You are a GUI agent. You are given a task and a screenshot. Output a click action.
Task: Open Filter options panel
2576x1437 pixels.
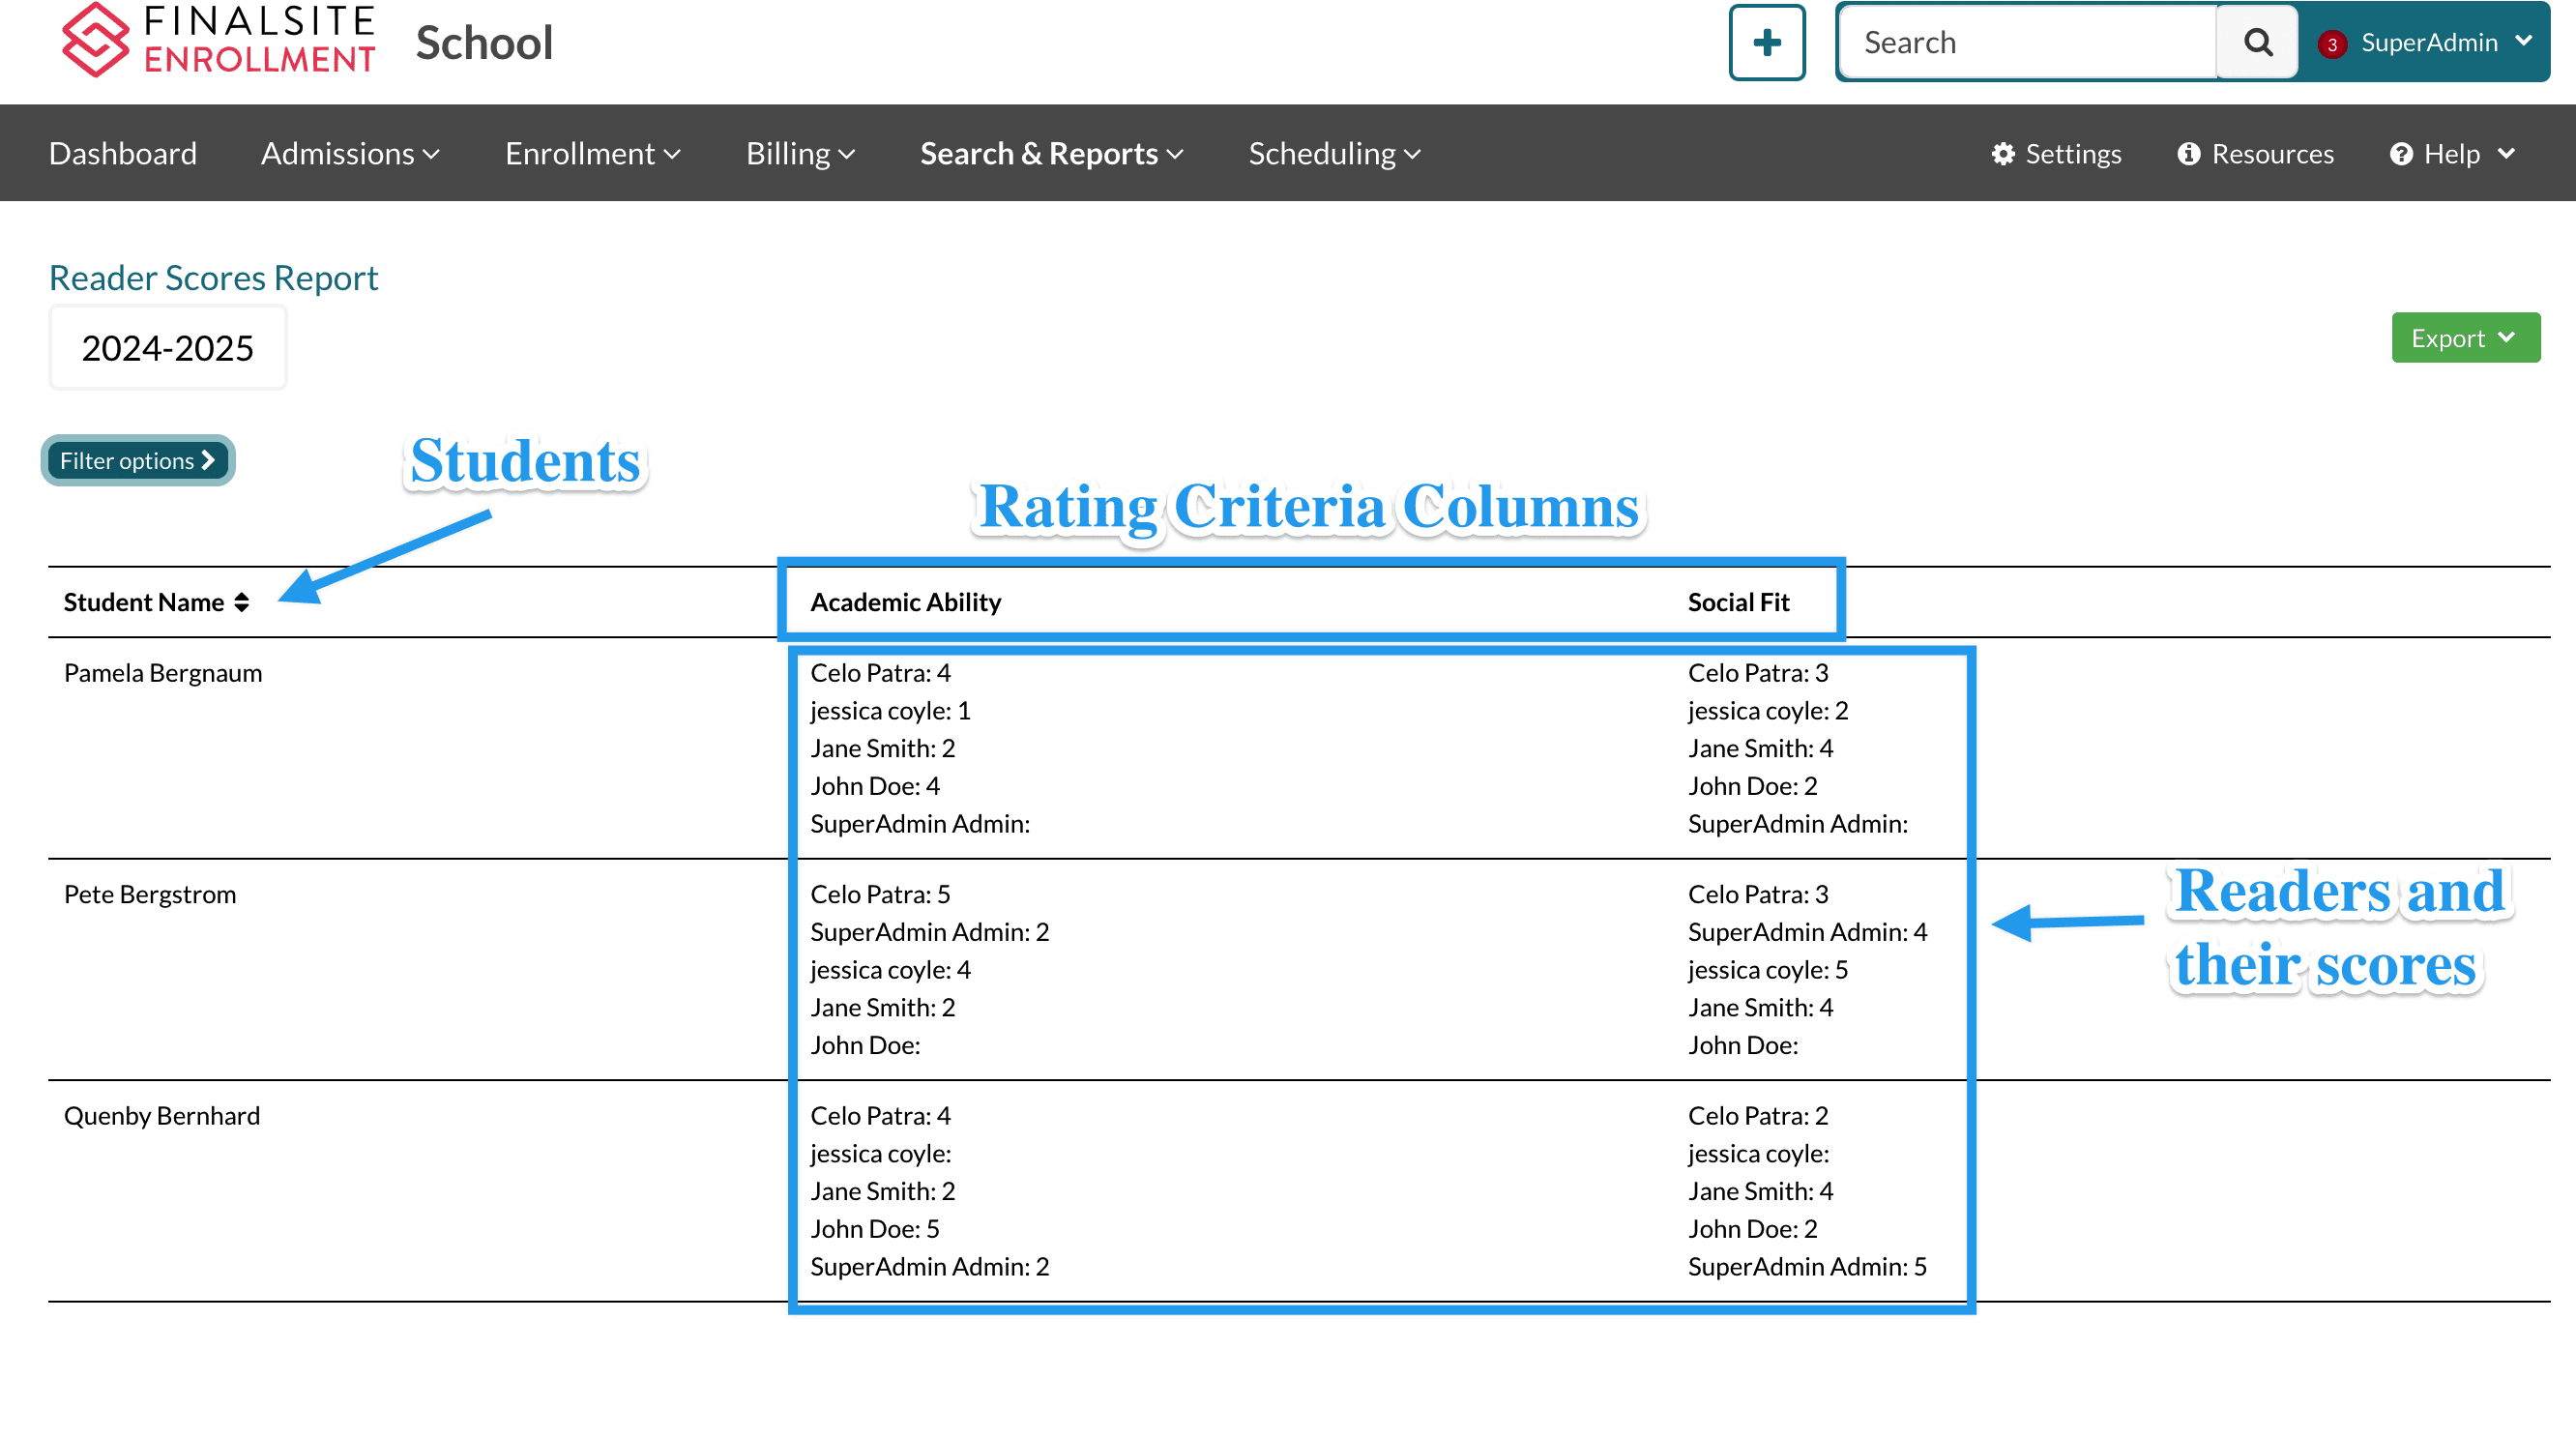[x=136, y=460]
